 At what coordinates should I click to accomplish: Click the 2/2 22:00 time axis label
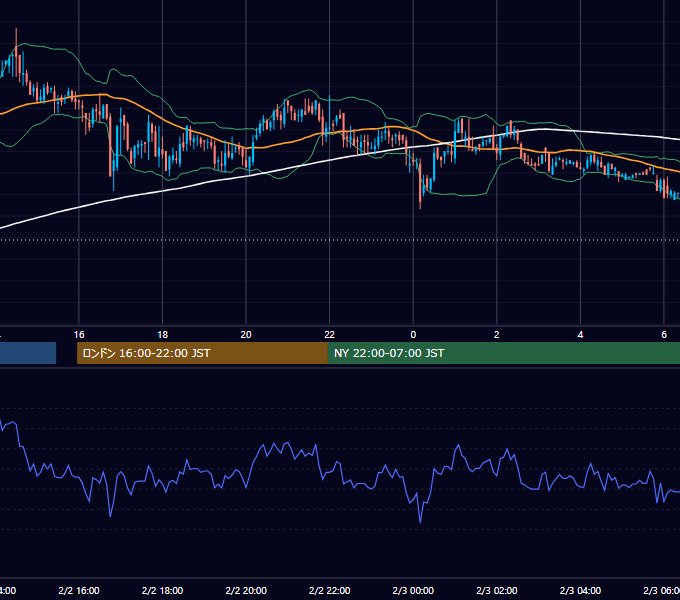click(330, 590)
